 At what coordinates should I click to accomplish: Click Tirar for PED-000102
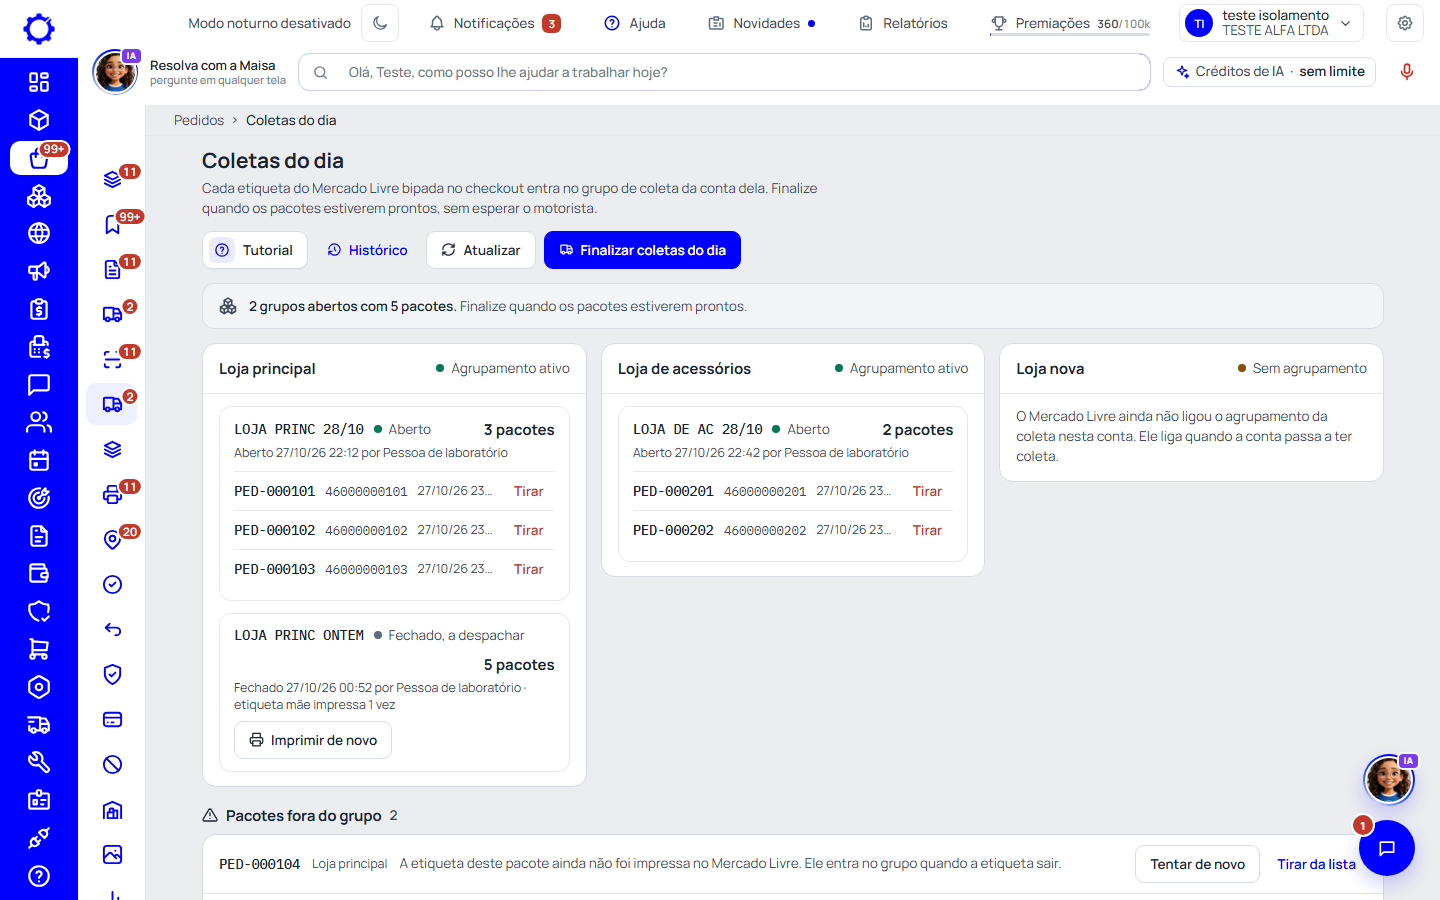pos(528,530)
